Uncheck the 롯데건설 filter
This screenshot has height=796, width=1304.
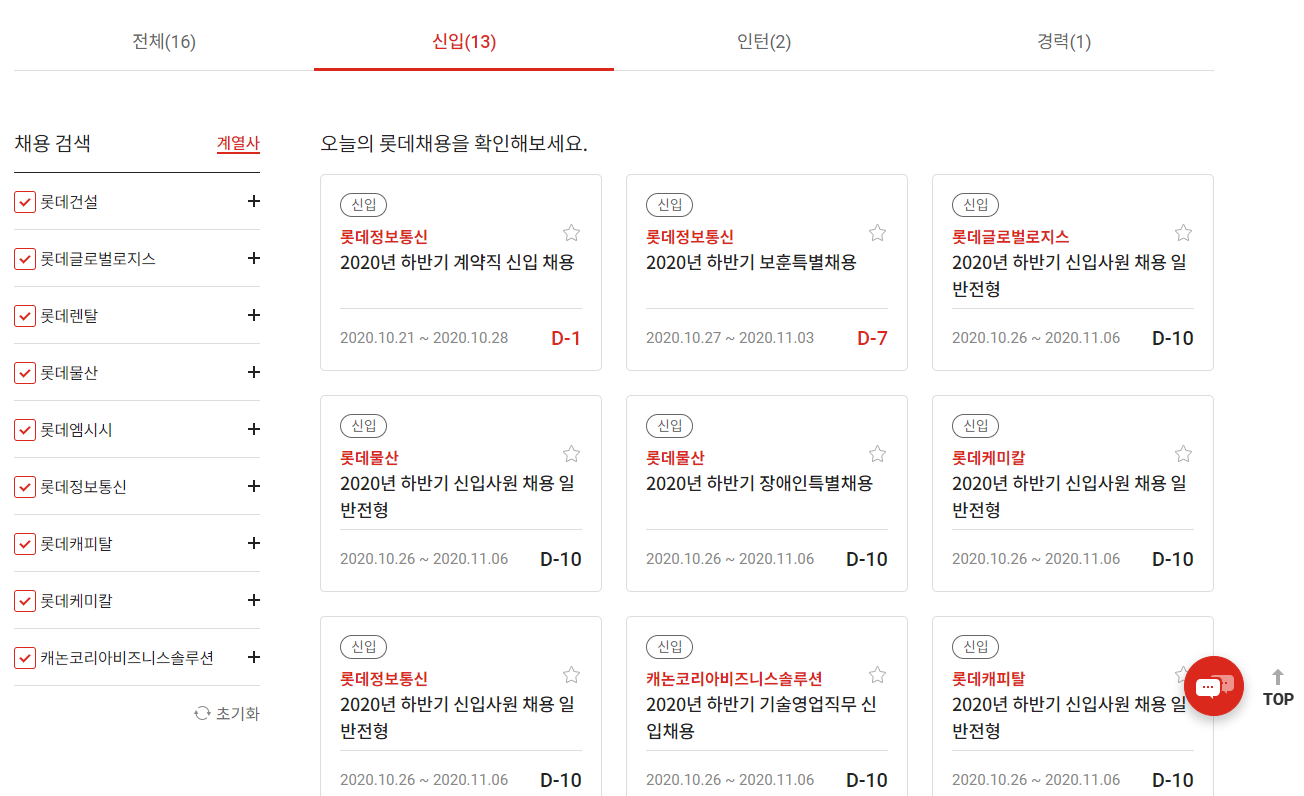tap(25, 202)
